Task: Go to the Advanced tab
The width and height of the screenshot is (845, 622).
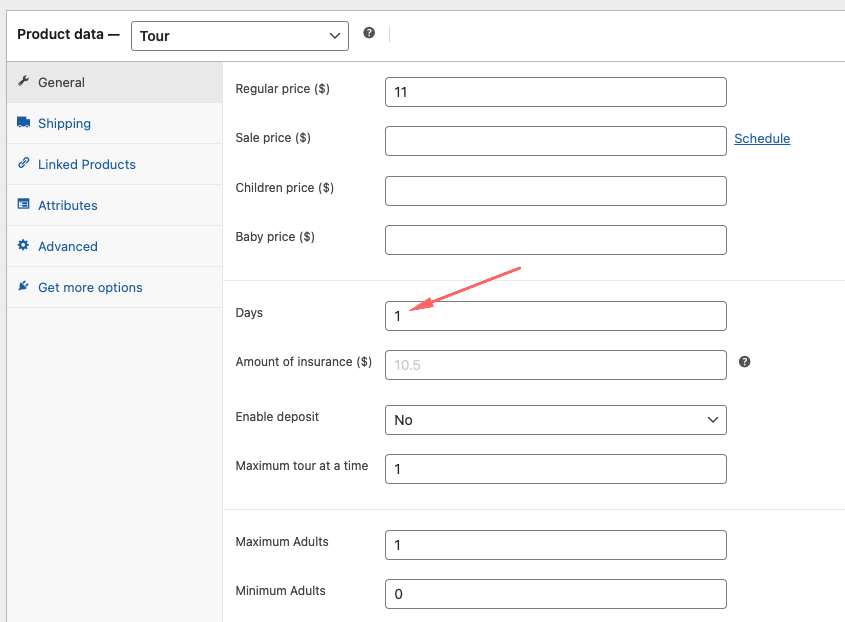Action: (115, 246)
